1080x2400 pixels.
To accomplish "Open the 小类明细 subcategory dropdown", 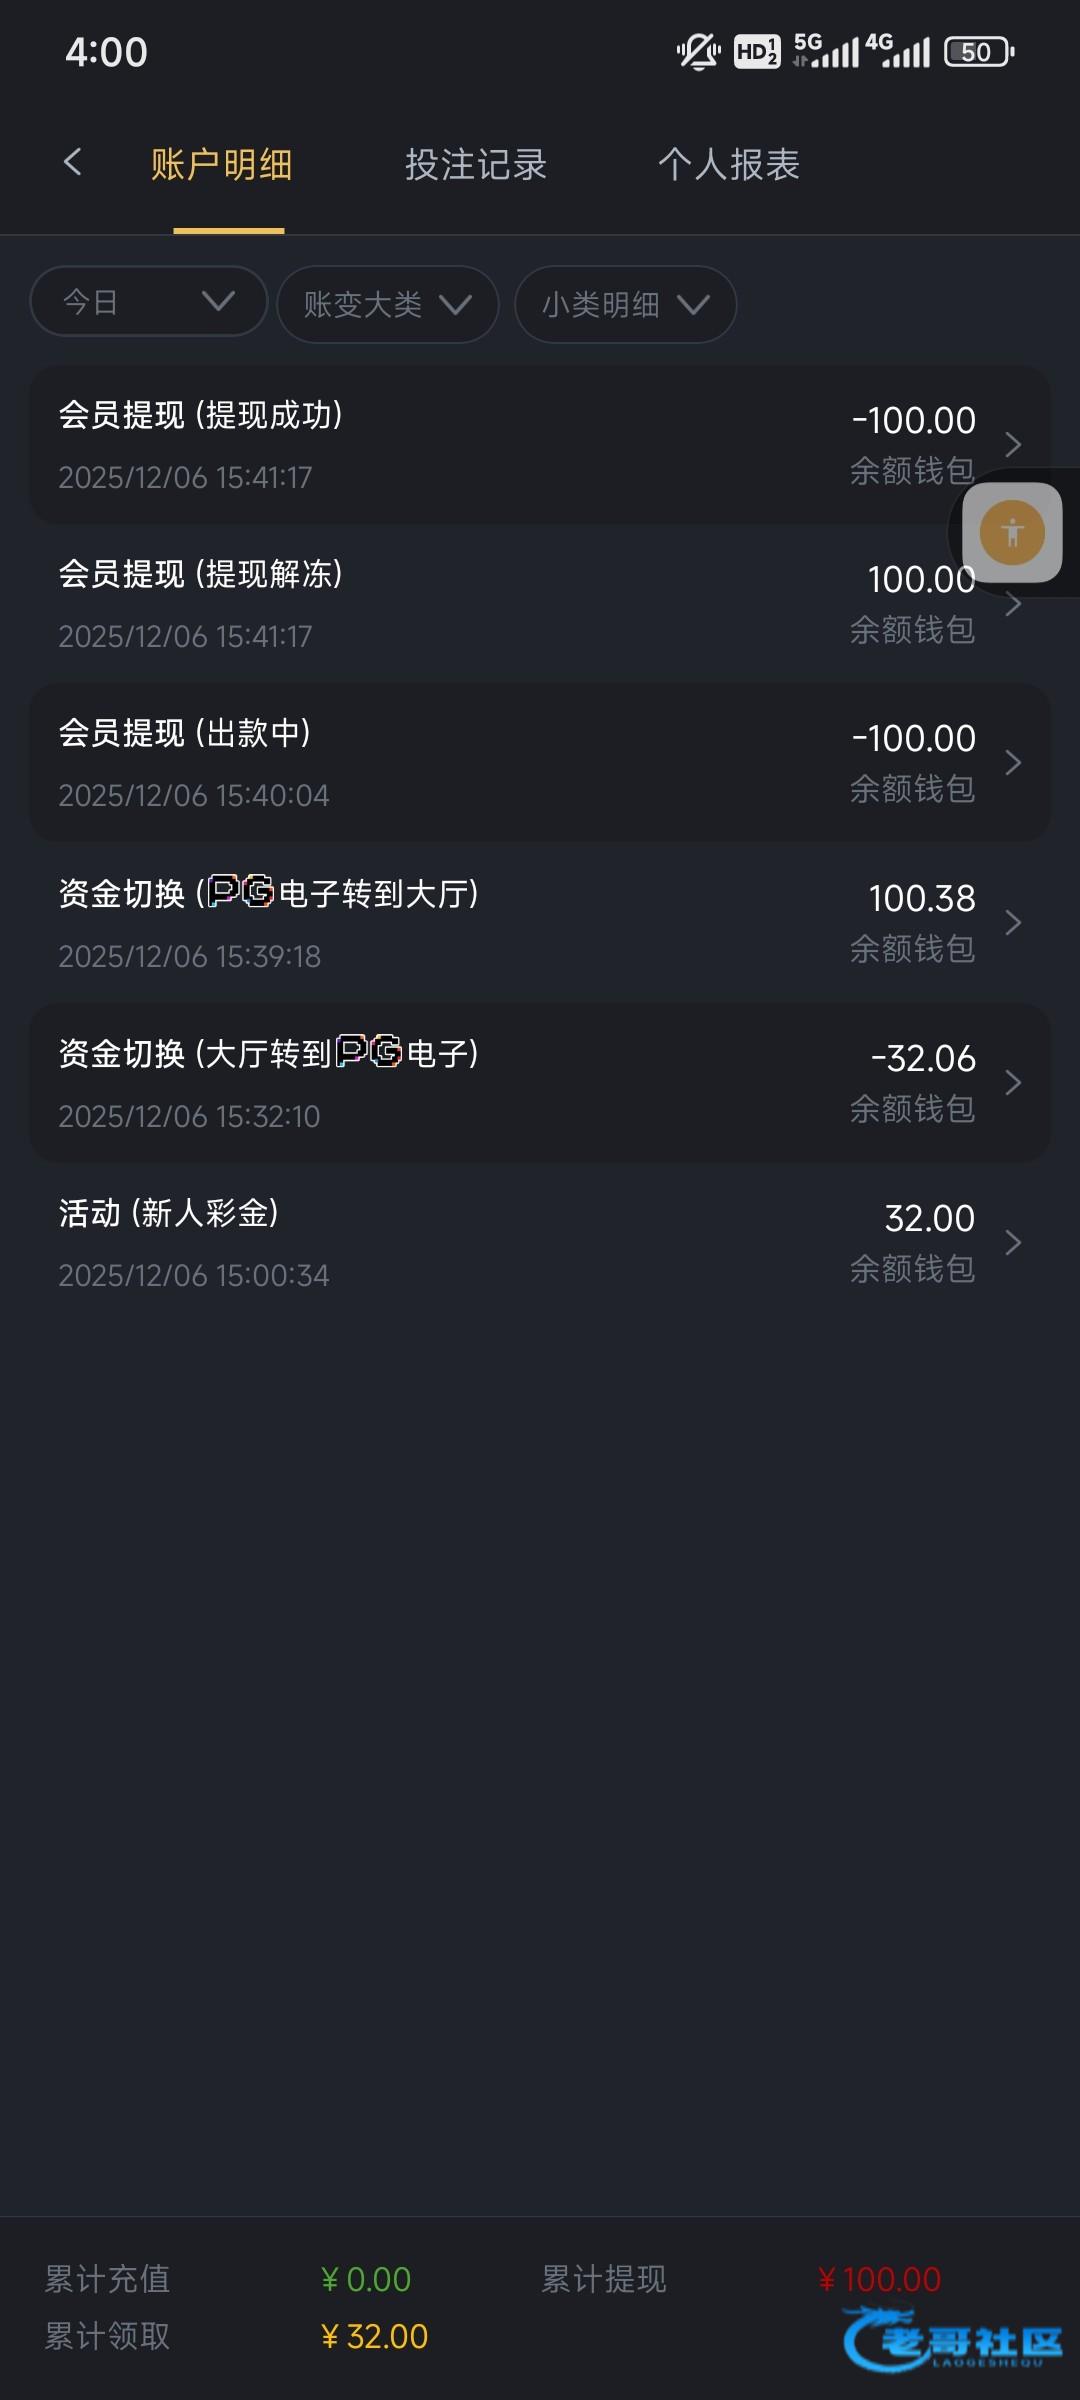I will (x=625, y=304).
